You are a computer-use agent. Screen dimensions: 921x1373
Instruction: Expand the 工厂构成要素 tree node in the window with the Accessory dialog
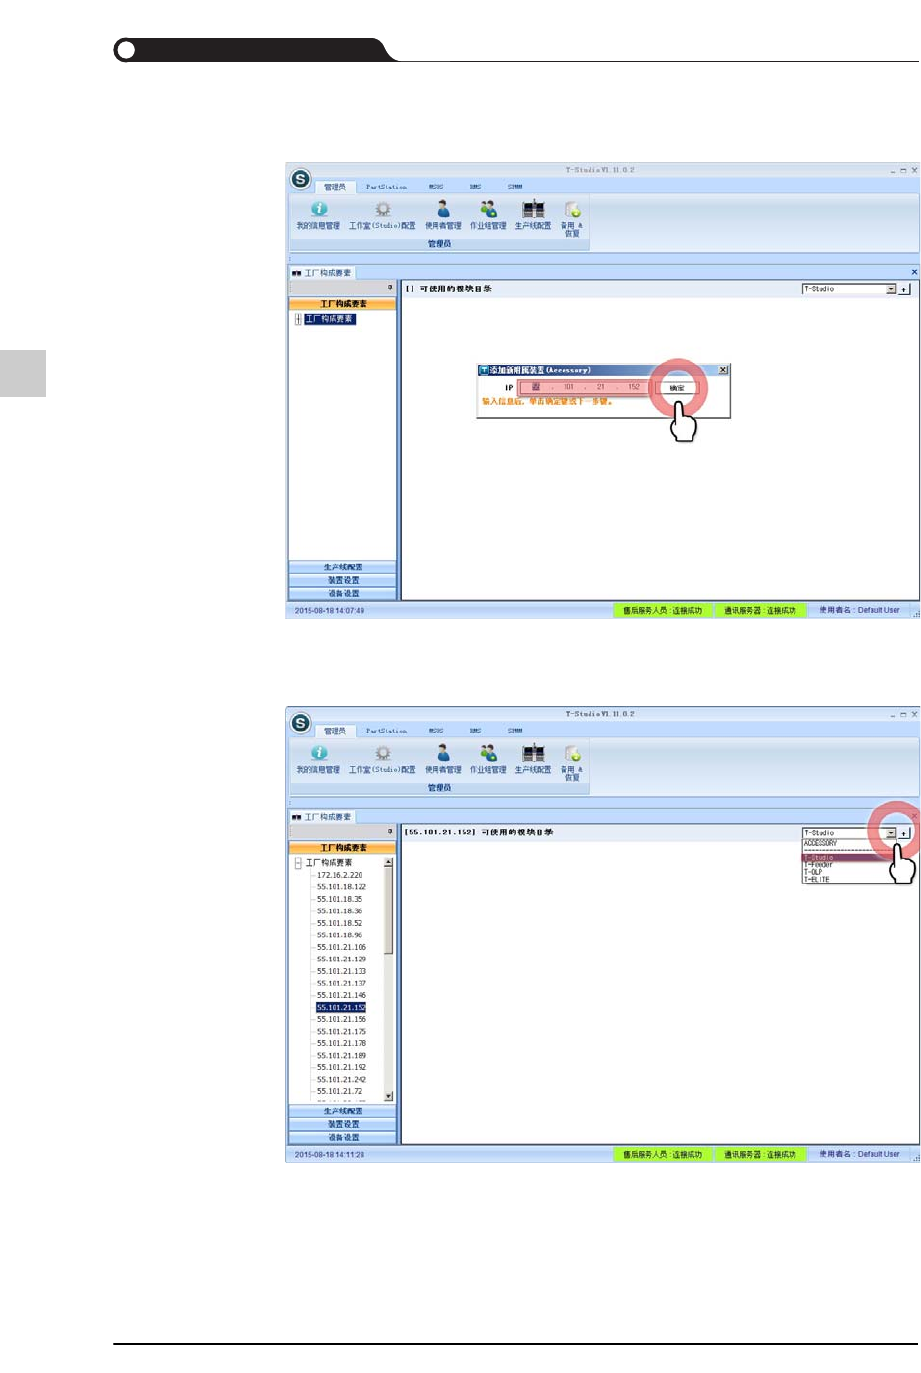(x=298, y=319)
